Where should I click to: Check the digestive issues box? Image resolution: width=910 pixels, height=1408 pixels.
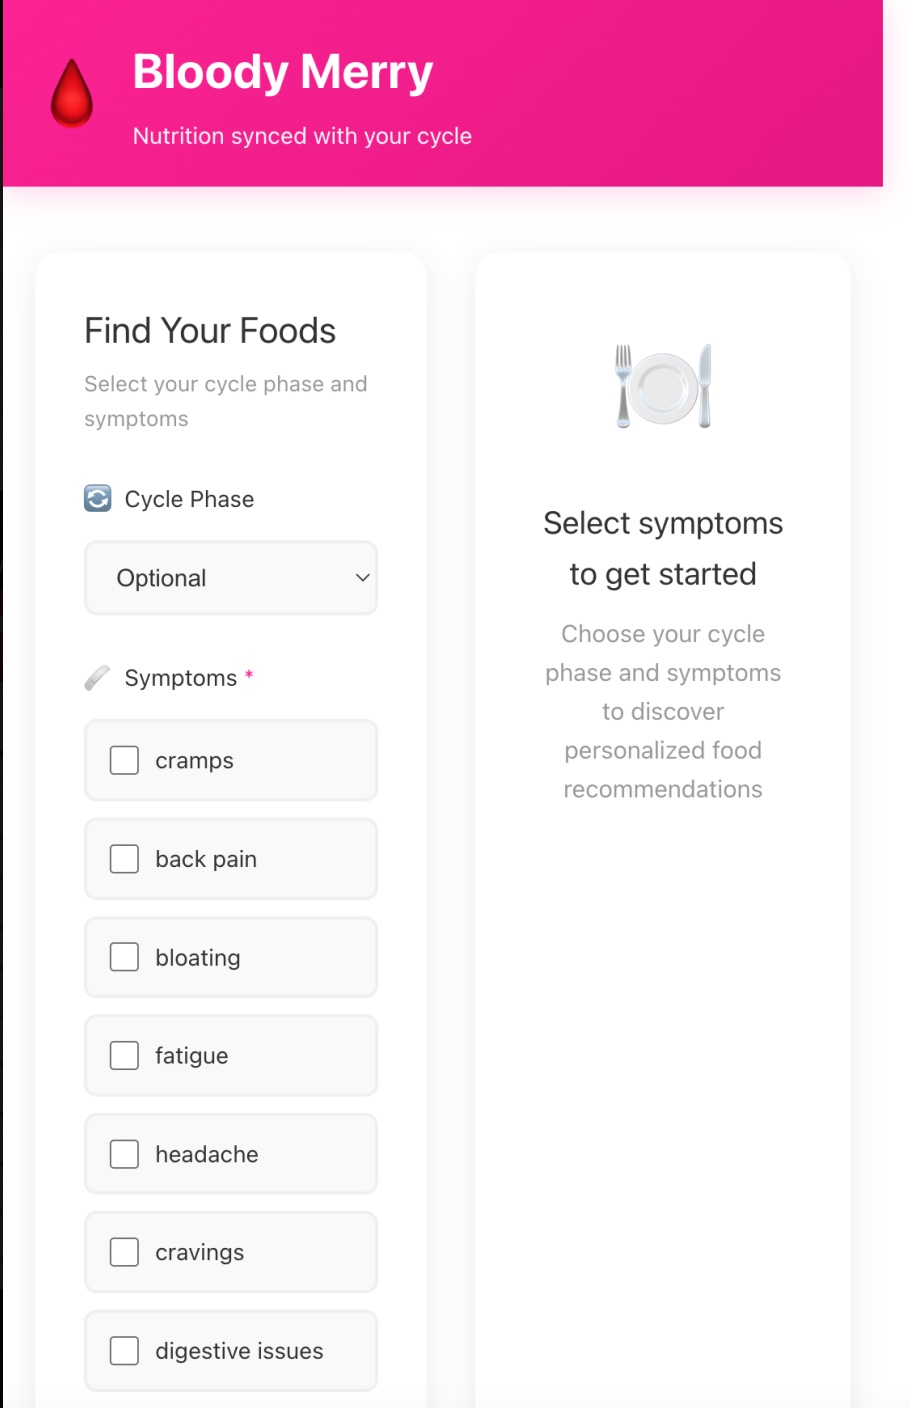point(124,1351)
